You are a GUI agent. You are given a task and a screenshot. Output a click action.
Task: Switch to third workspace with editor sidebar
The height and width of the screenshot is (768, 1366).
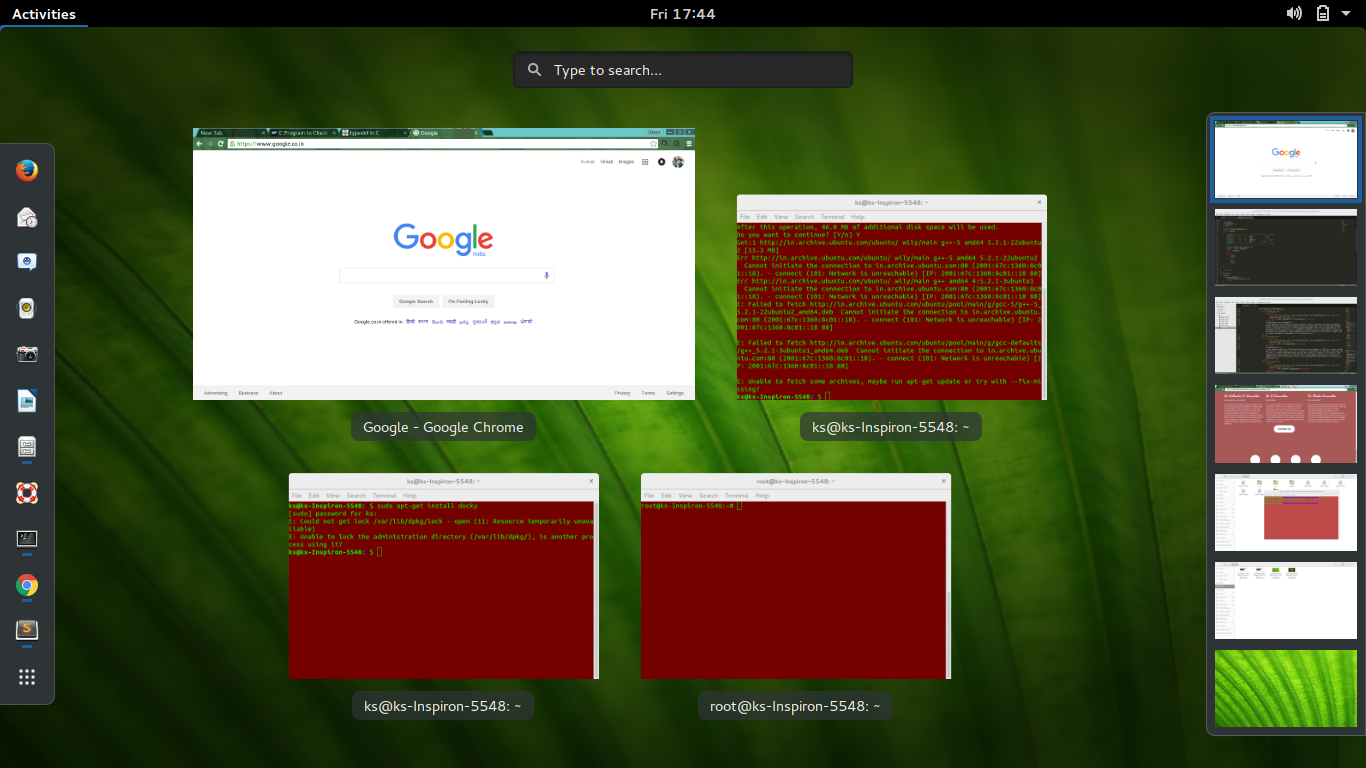point(1286,337)
